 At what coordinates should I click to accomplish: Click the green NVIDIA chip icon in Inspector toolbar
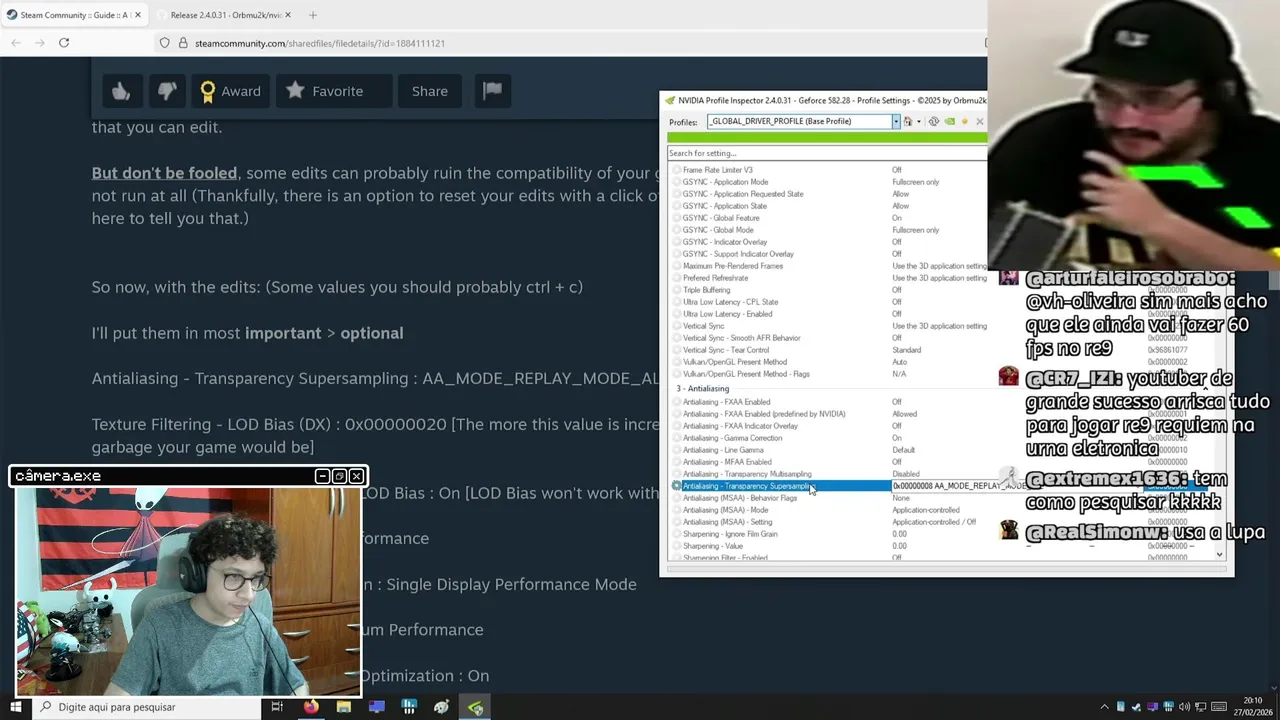point(949,121)
